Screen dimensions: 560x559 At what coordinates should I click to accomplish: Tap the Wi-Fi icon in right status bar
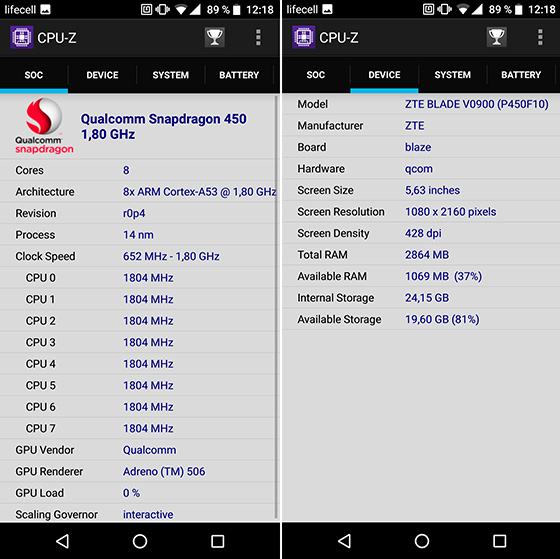pos(462,9)
